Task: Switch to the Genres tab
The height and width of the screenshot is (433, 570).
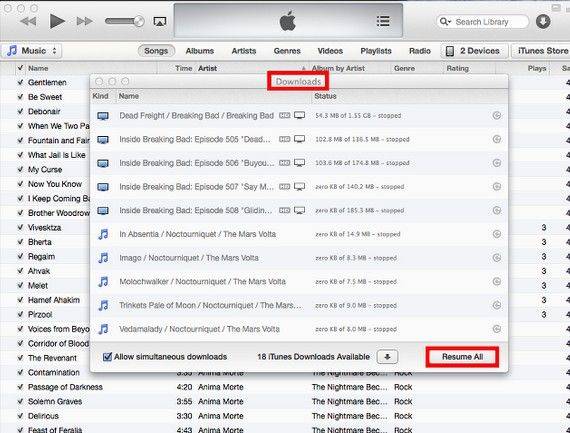Action: tap(287, 51)
